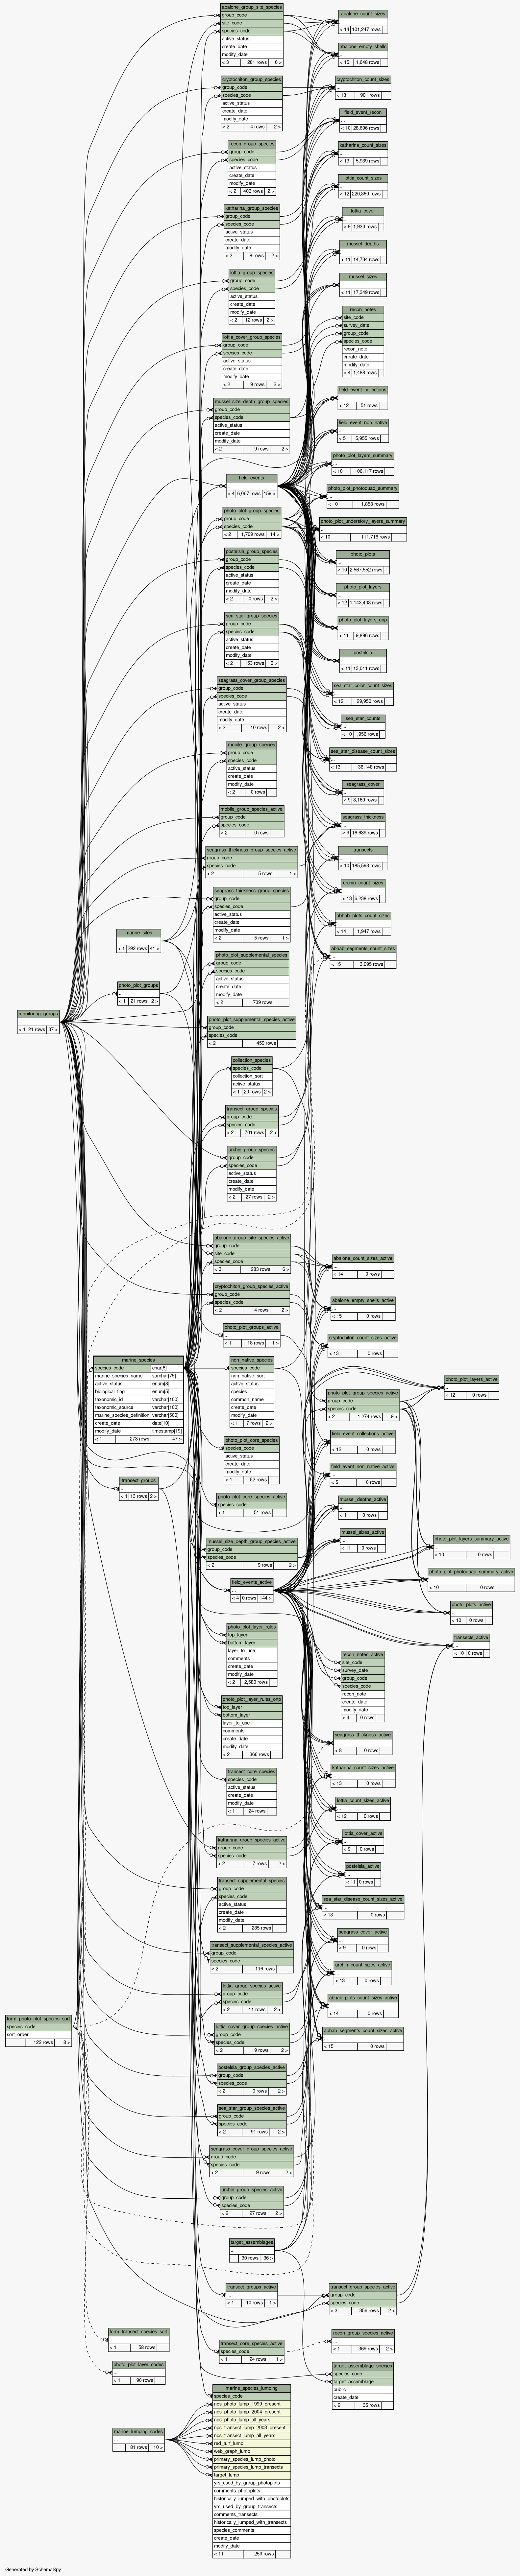The image size is (520, 2576).
Task: Open the non_native_species table header
Action: 252,1360
